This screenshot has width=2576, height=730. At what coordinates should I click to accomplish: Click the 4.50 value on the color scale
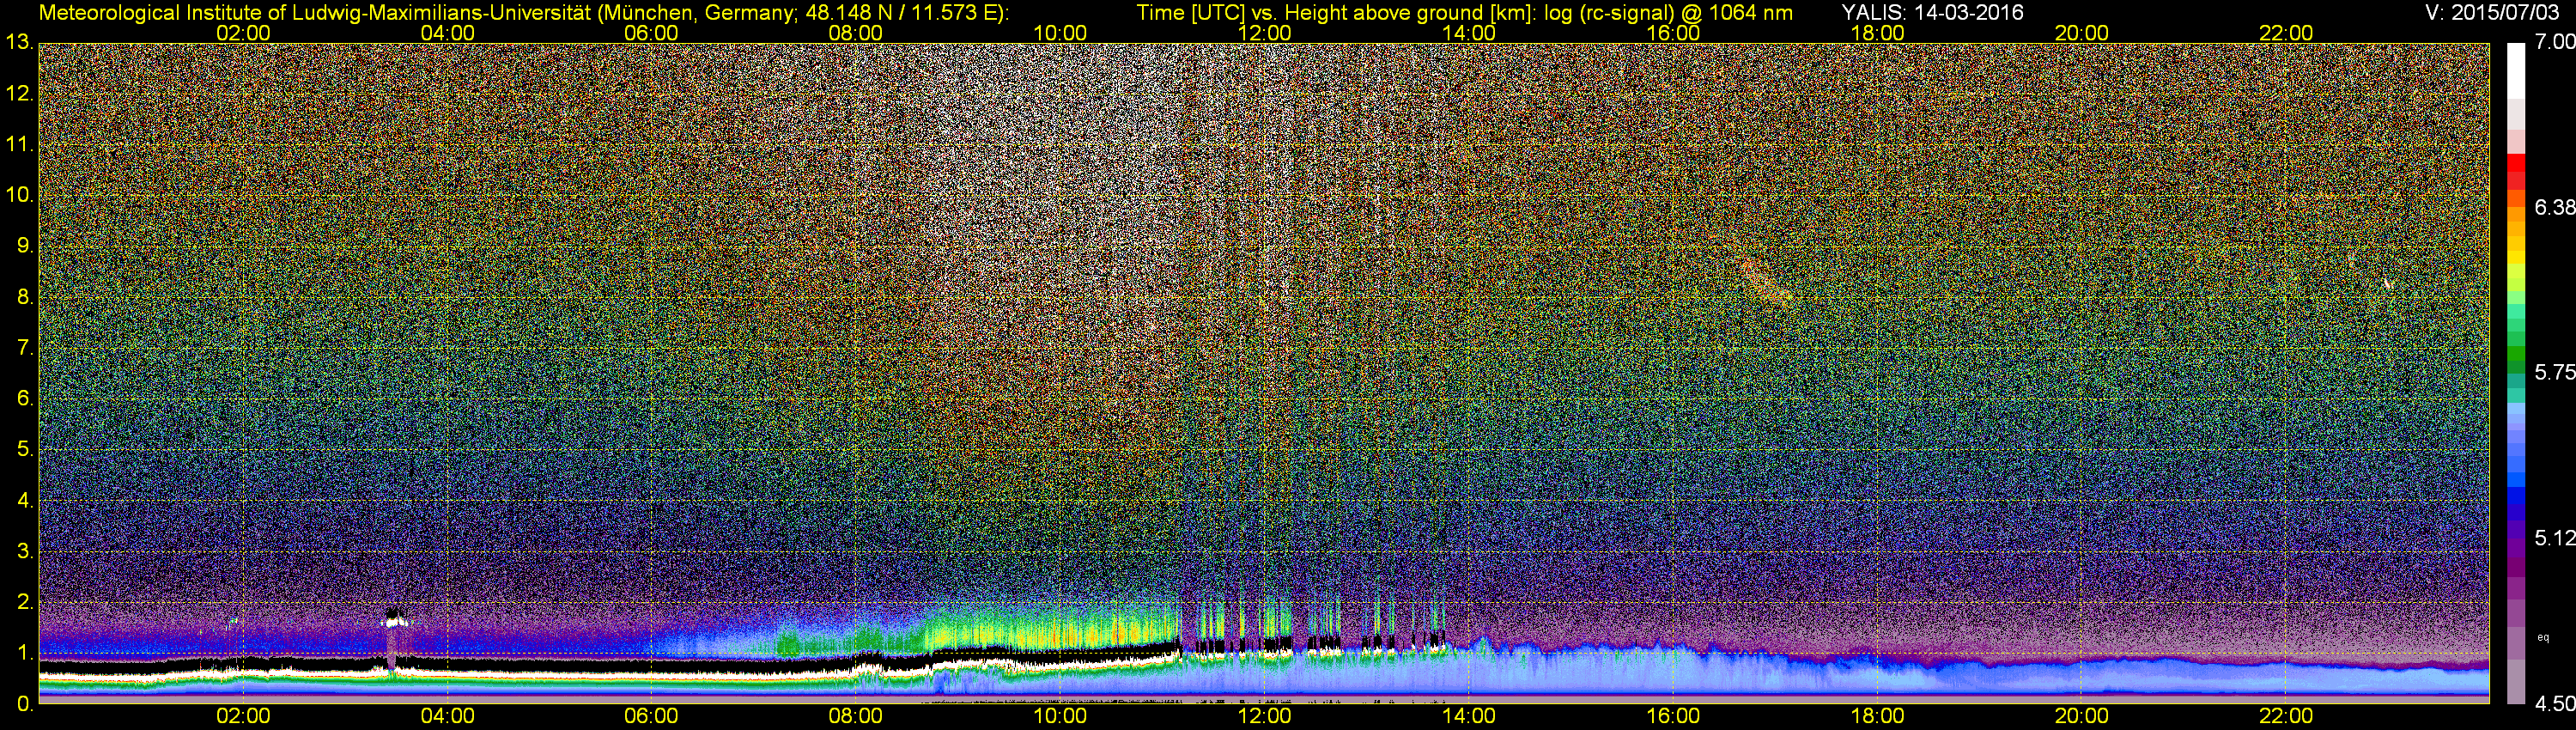tap(2554, 704)
